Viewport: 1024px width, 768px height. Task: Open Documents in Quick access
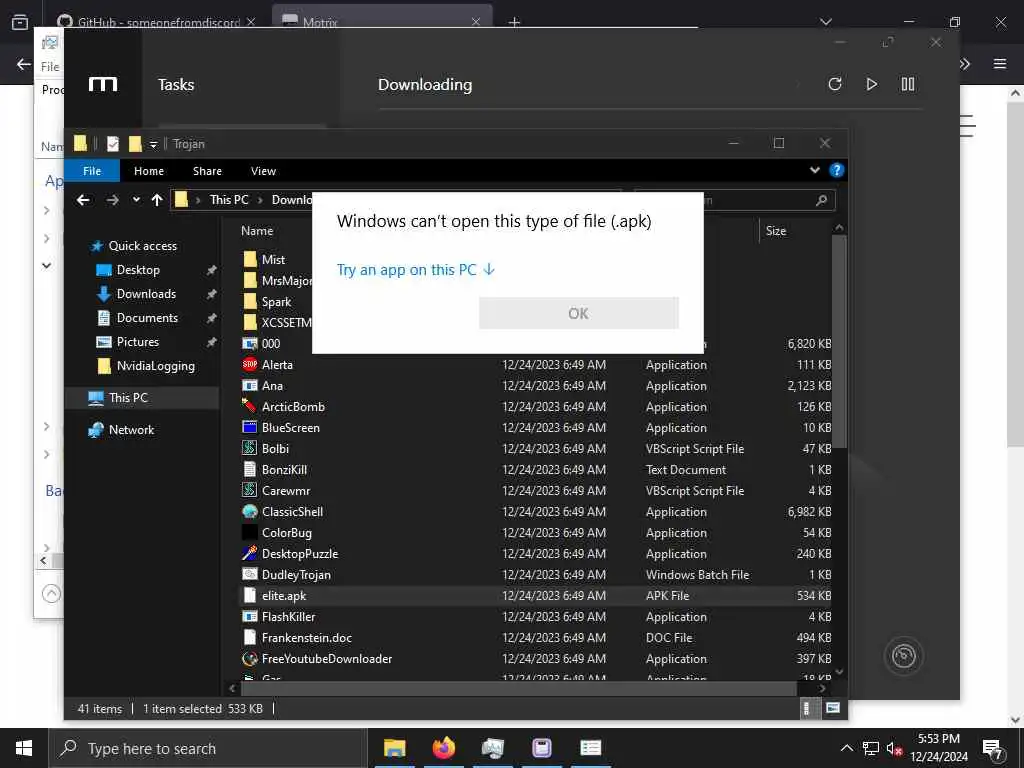(147, 318)
